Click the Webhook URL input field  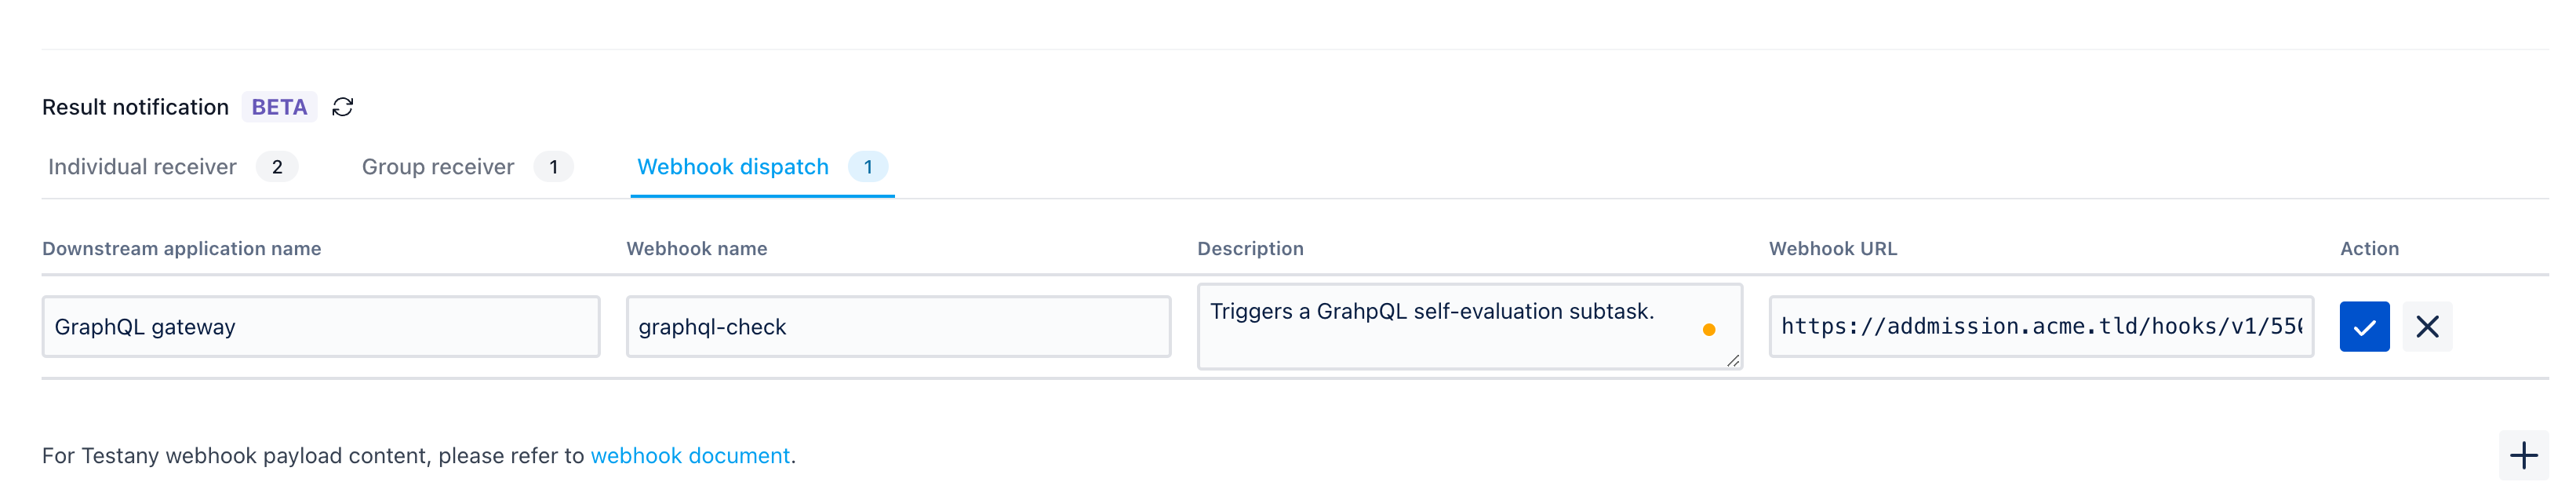click(x=2041, y=327)
